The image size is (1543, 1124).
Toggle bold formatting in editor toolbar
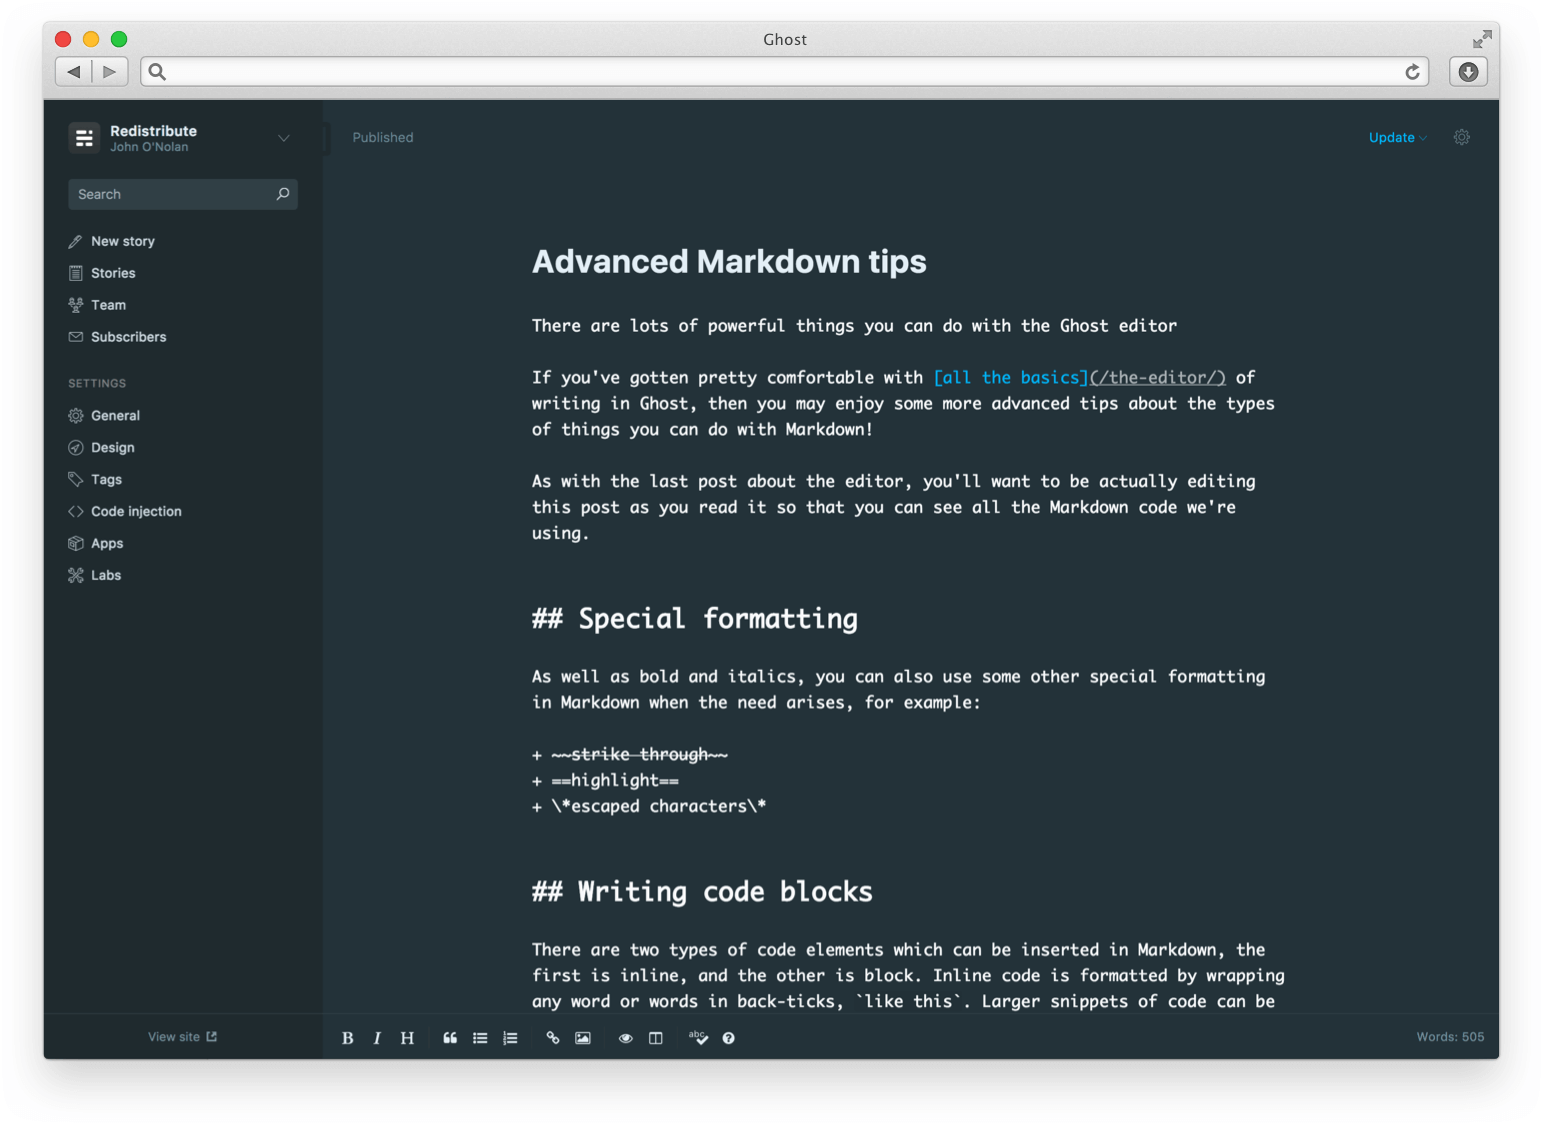(347, 1038)
